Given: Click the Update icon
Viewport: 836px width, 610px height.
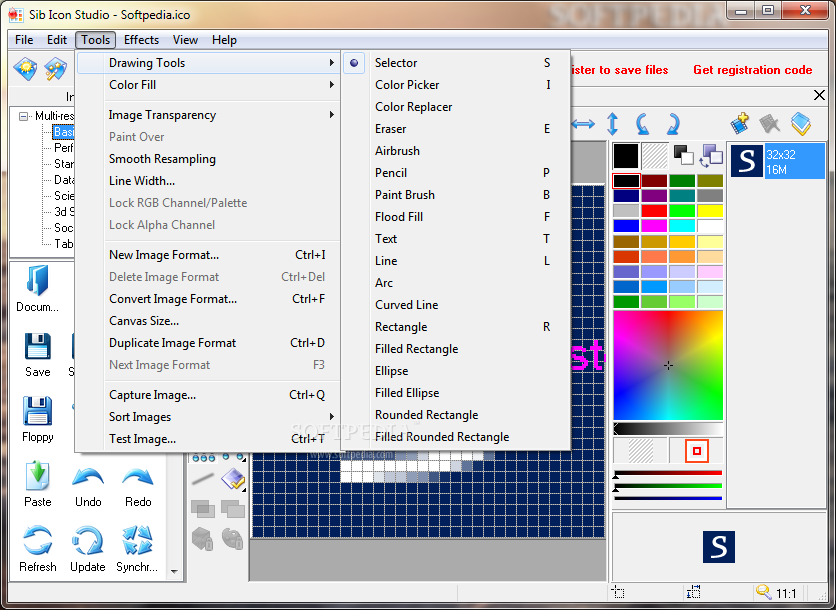Looking at the screenshot, I should pyautogui.click(x=88, y=541).
